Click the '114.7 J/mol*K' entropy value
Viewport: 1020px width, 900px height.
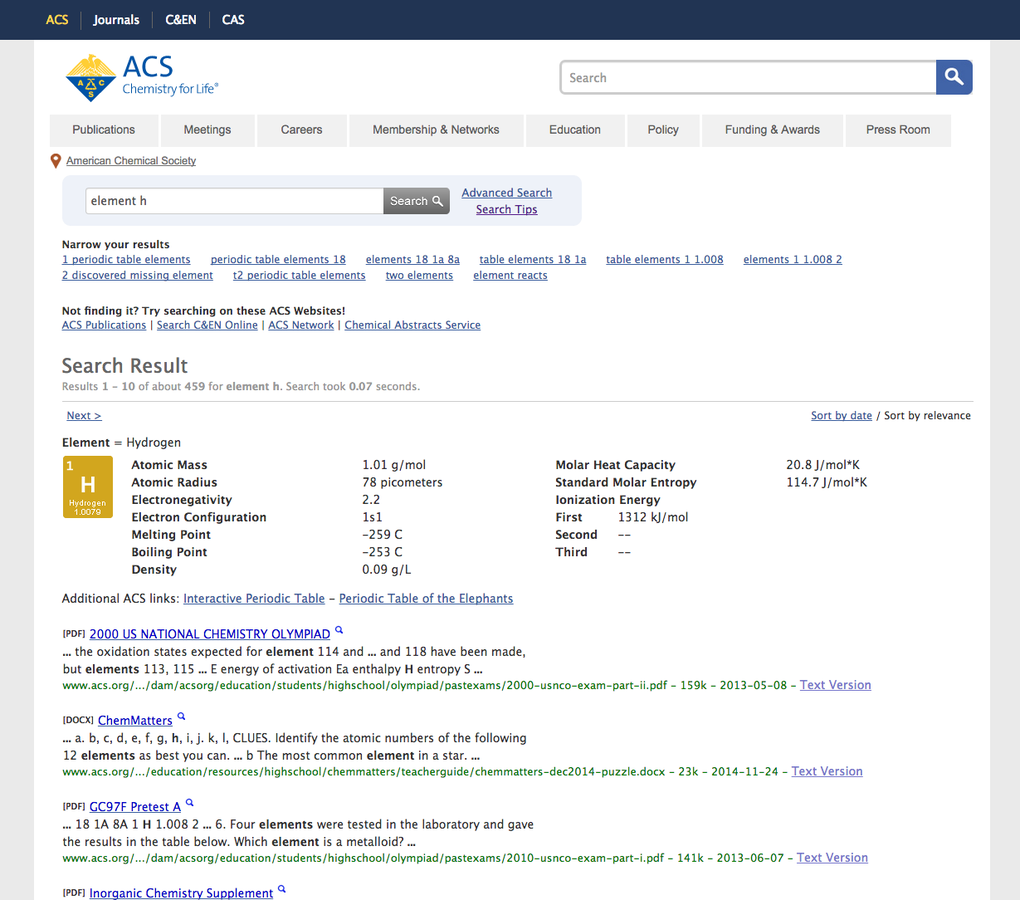(826, 483)
